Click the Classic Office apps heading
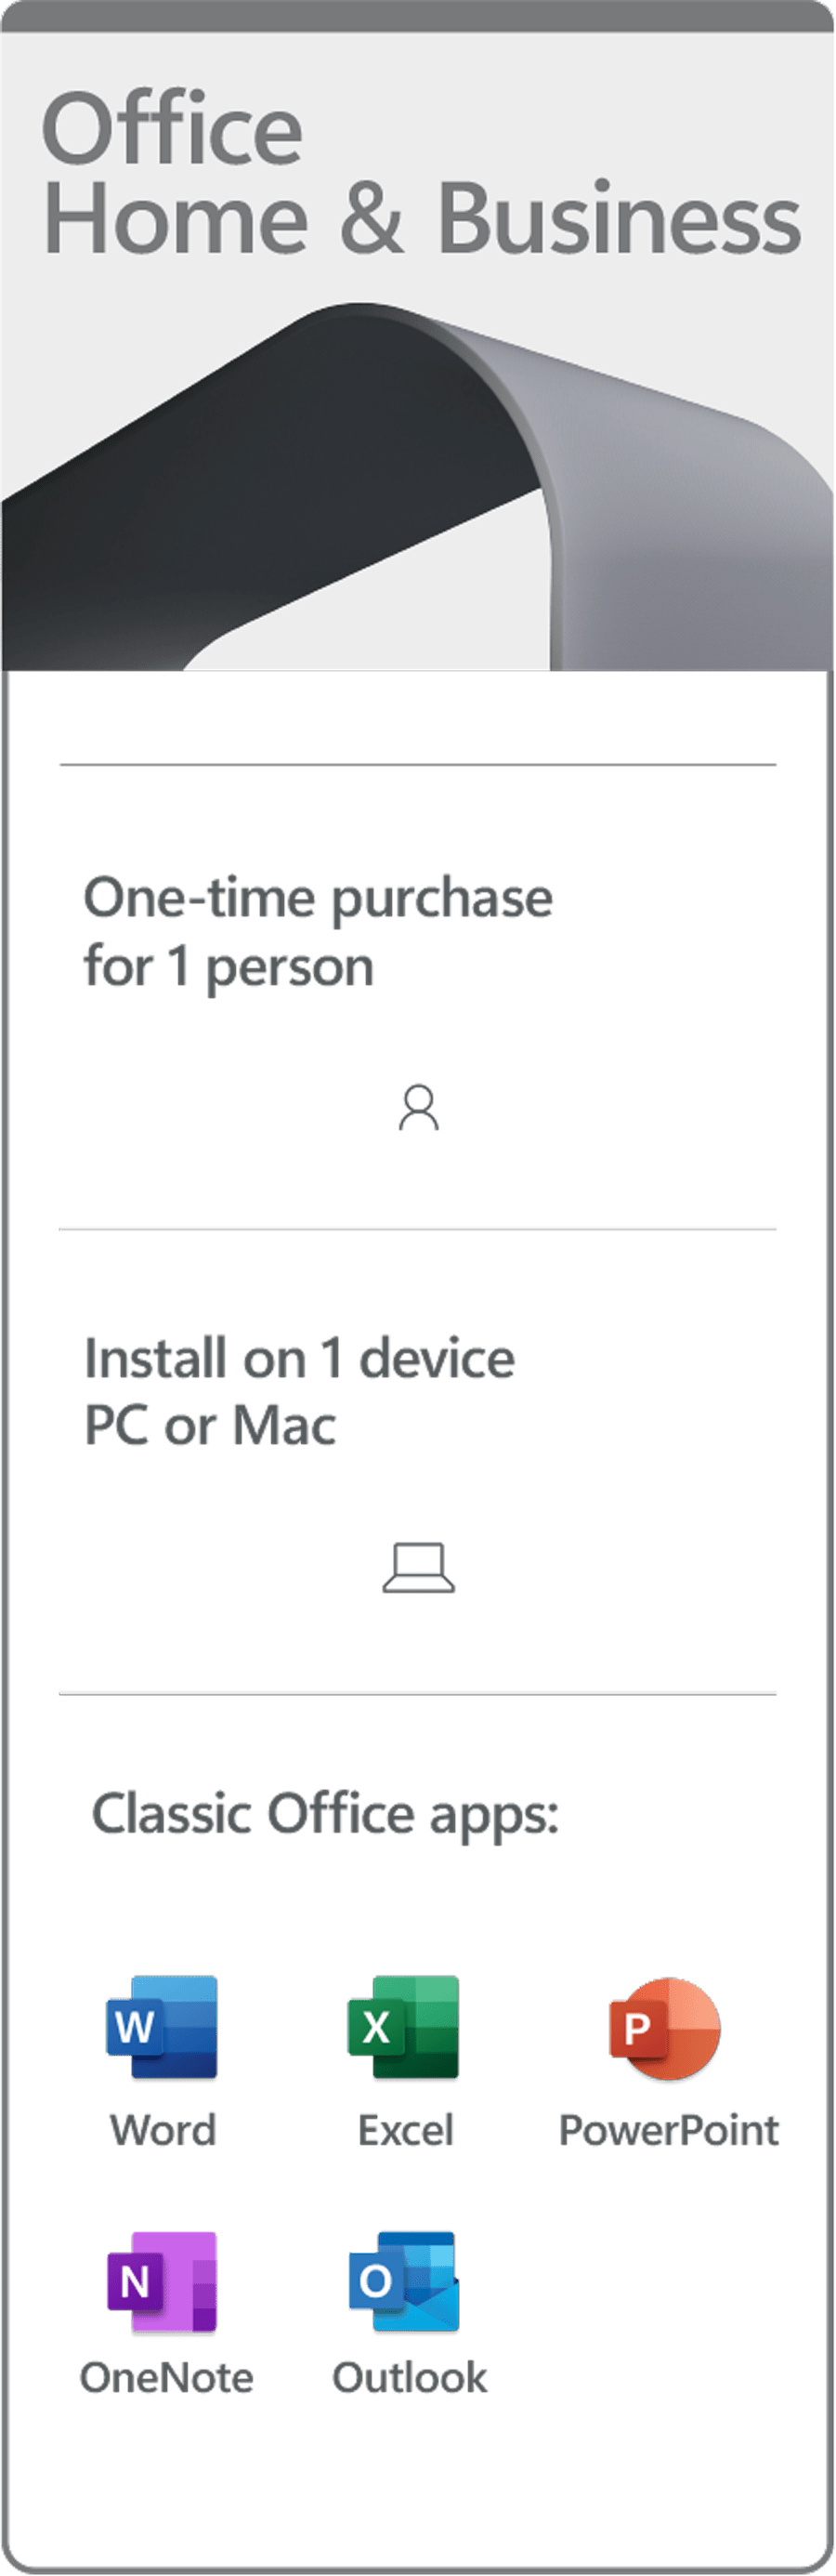Viewport: 836px width, 2576px height. (x=325, y=1814)
